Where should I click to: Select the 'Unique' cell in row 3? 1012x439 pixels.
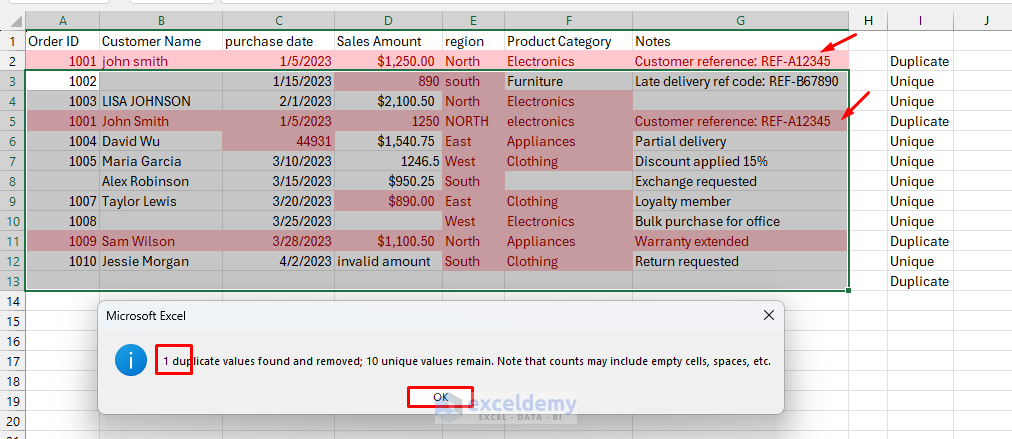click(920, 81)
